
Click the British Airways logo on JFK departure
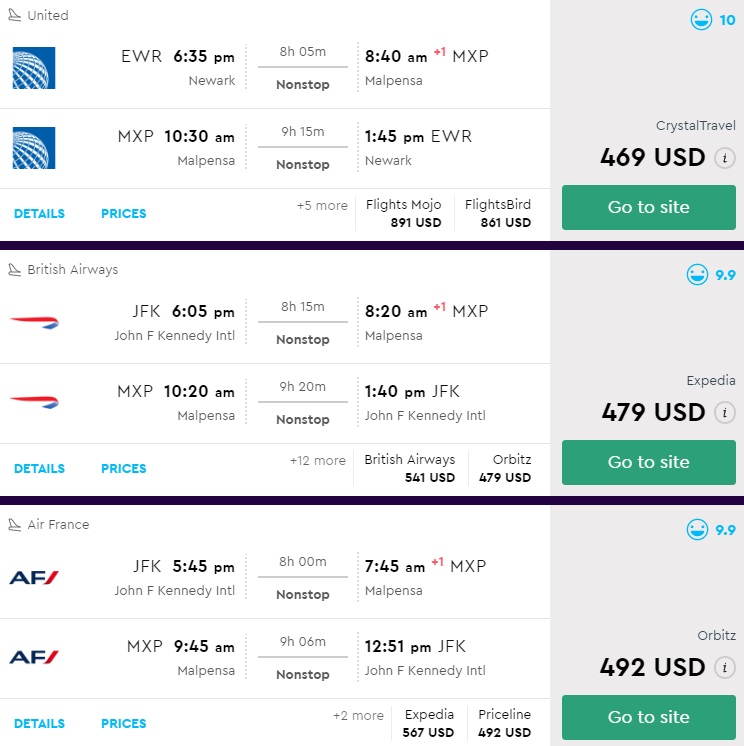click(34, 322)
